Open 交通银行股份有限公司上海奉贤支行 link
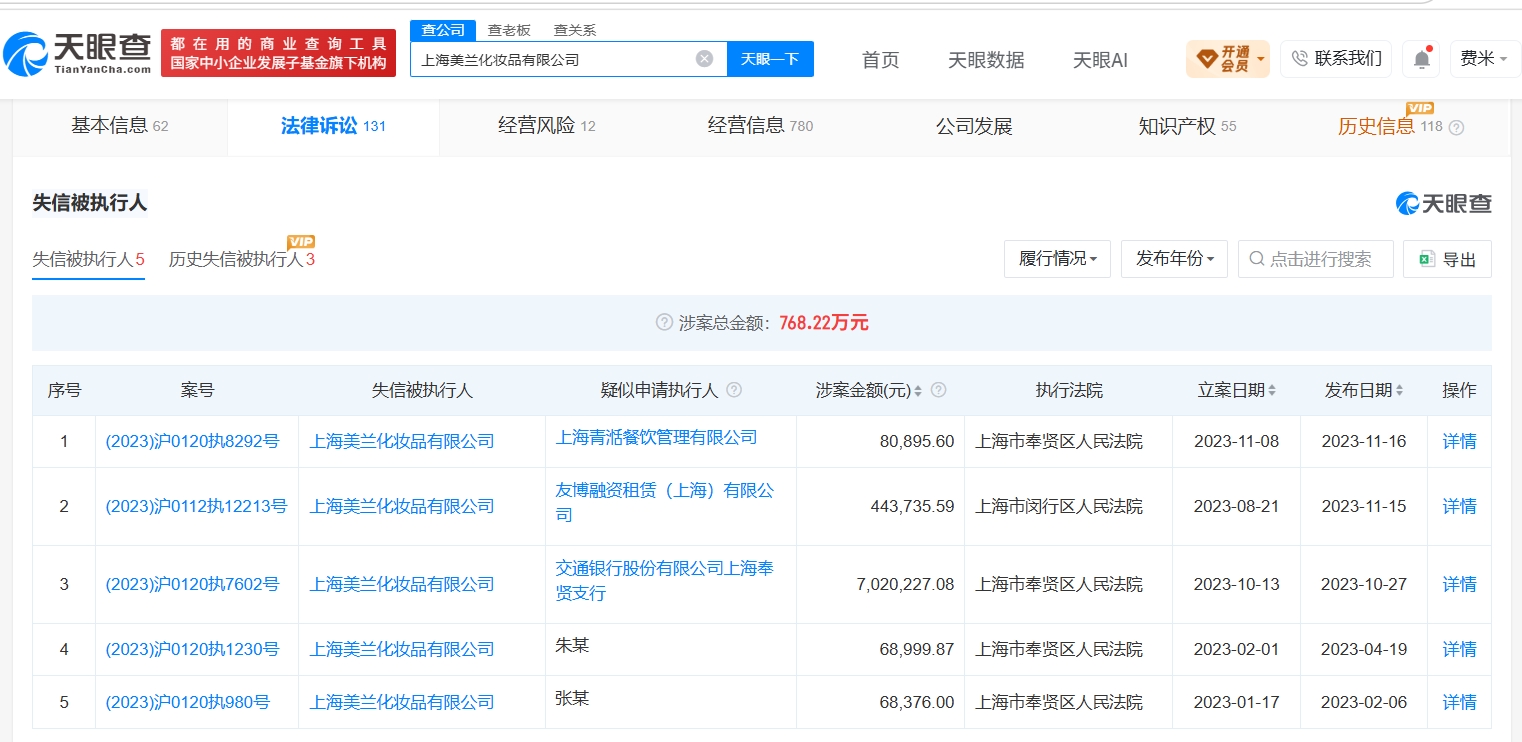1522x742 pixels. (x=665, y=581)
